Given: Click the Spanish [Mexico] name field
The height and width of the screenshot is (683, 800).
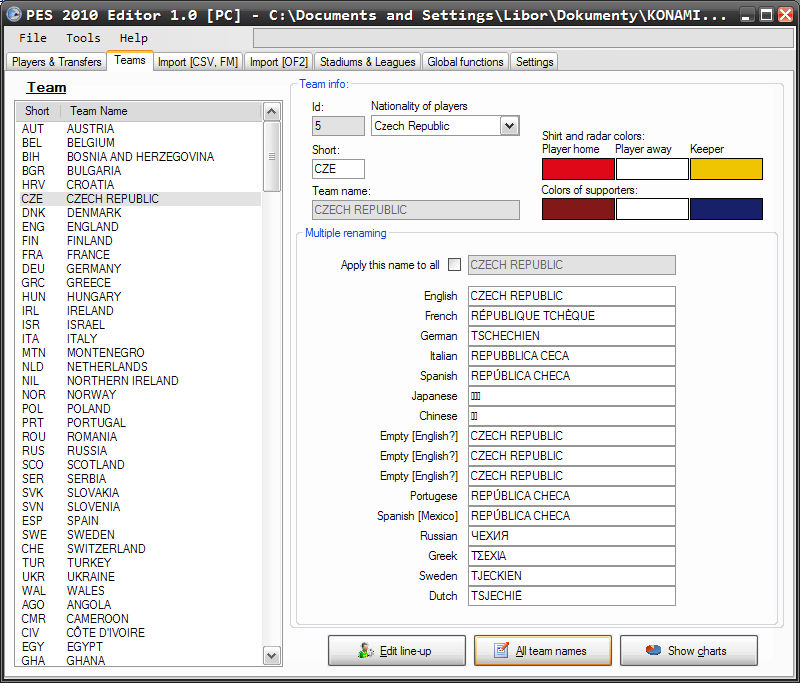Looking at the screenshot, I should click(x=571, y=516).
